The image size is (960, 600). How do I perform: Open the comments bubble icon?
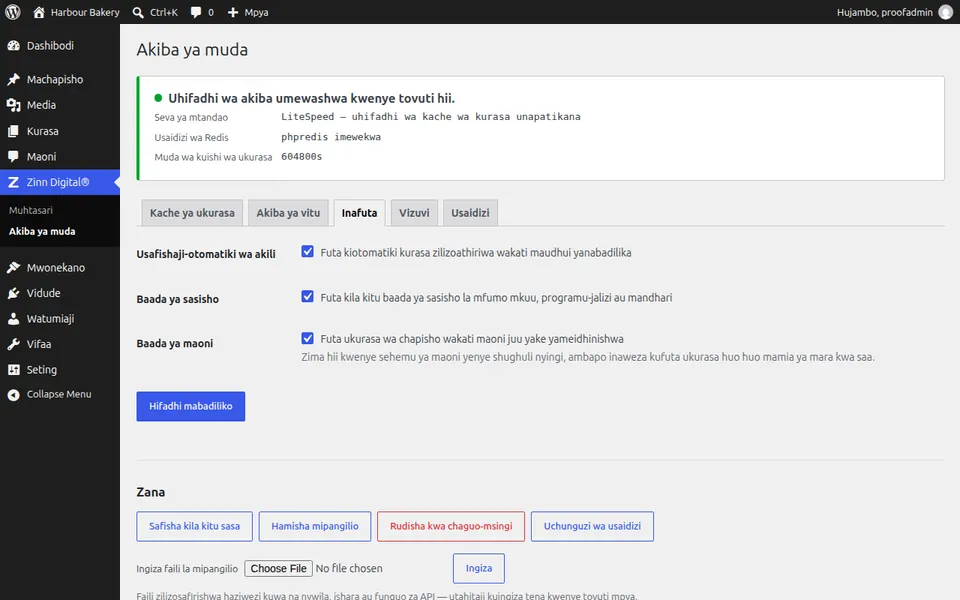[x=196, y=12]
